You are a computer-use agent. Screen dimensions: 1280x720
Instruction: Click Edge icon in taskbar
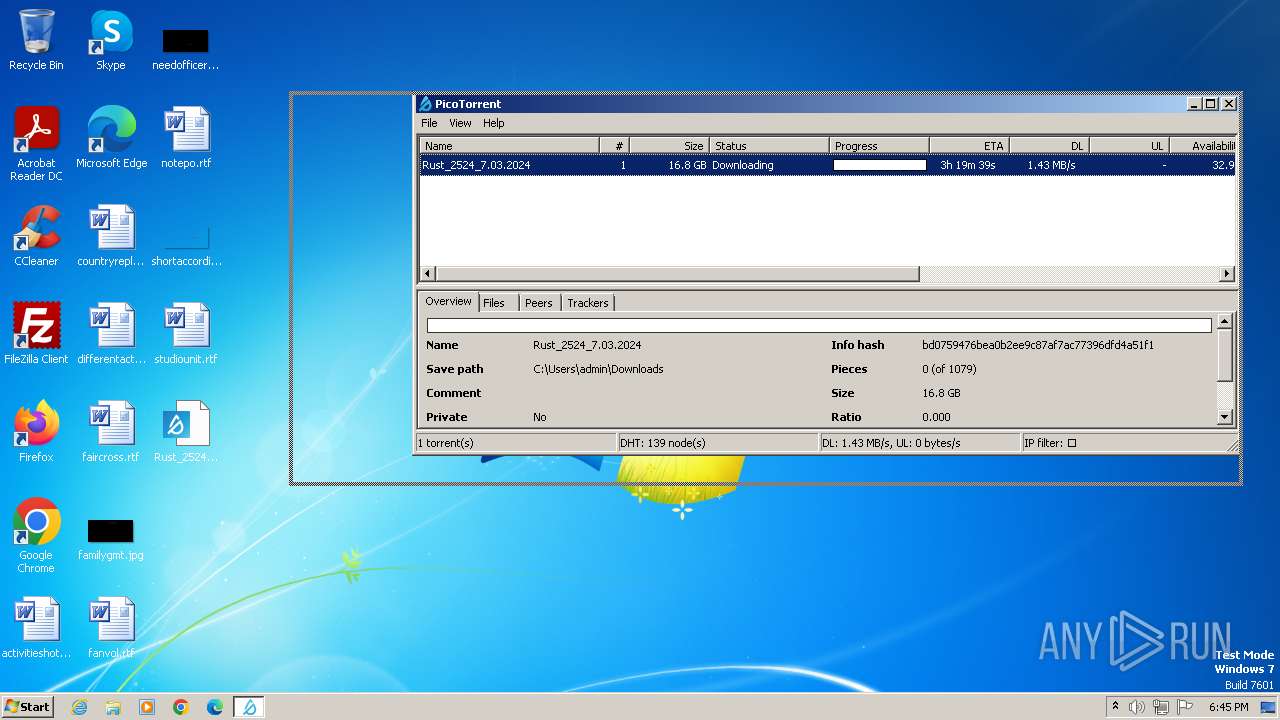click(215, 707)
